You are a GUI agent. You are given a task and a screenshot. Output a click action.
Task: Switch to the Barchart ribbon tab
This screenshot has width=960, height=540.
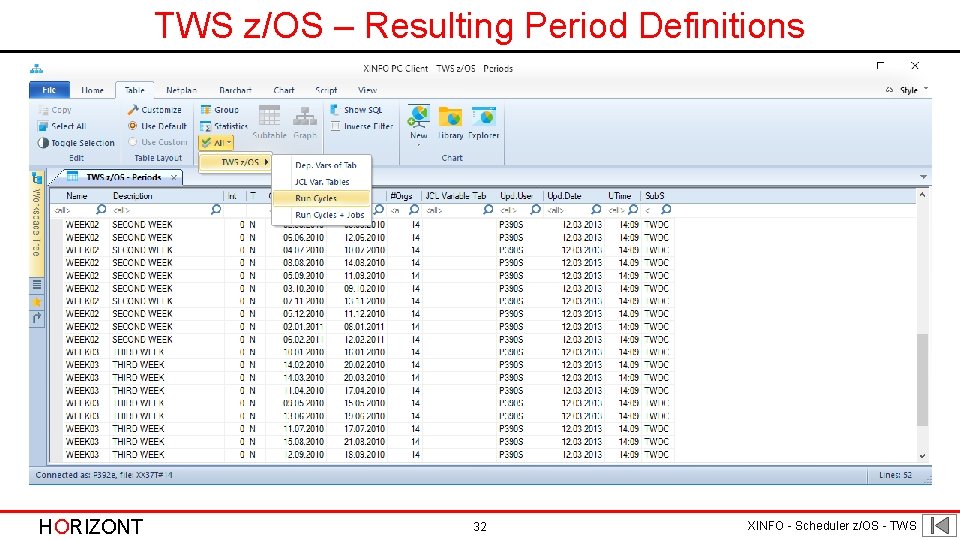point(236,90)
